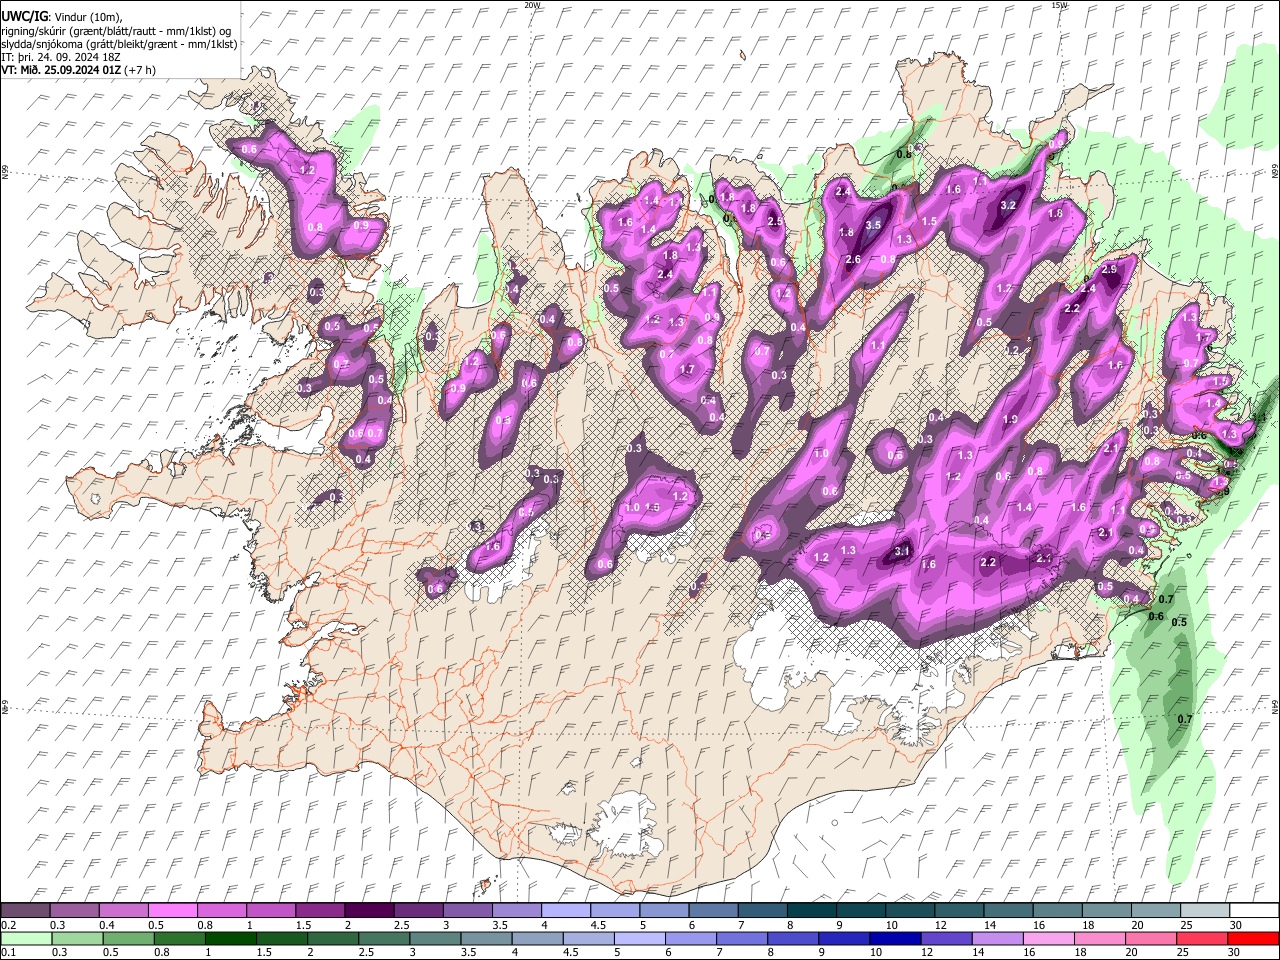
Task: Click the 2.6 snowfall value on map
Action: [853, 259]
